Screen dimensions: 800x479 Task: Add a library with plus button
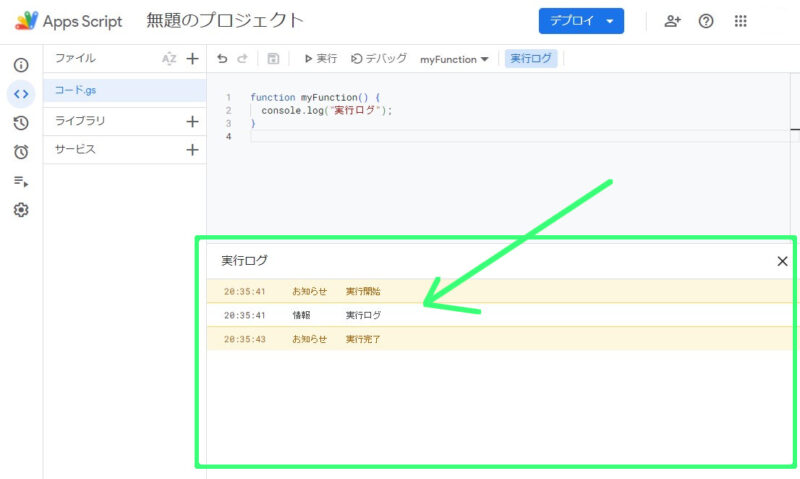193,121
